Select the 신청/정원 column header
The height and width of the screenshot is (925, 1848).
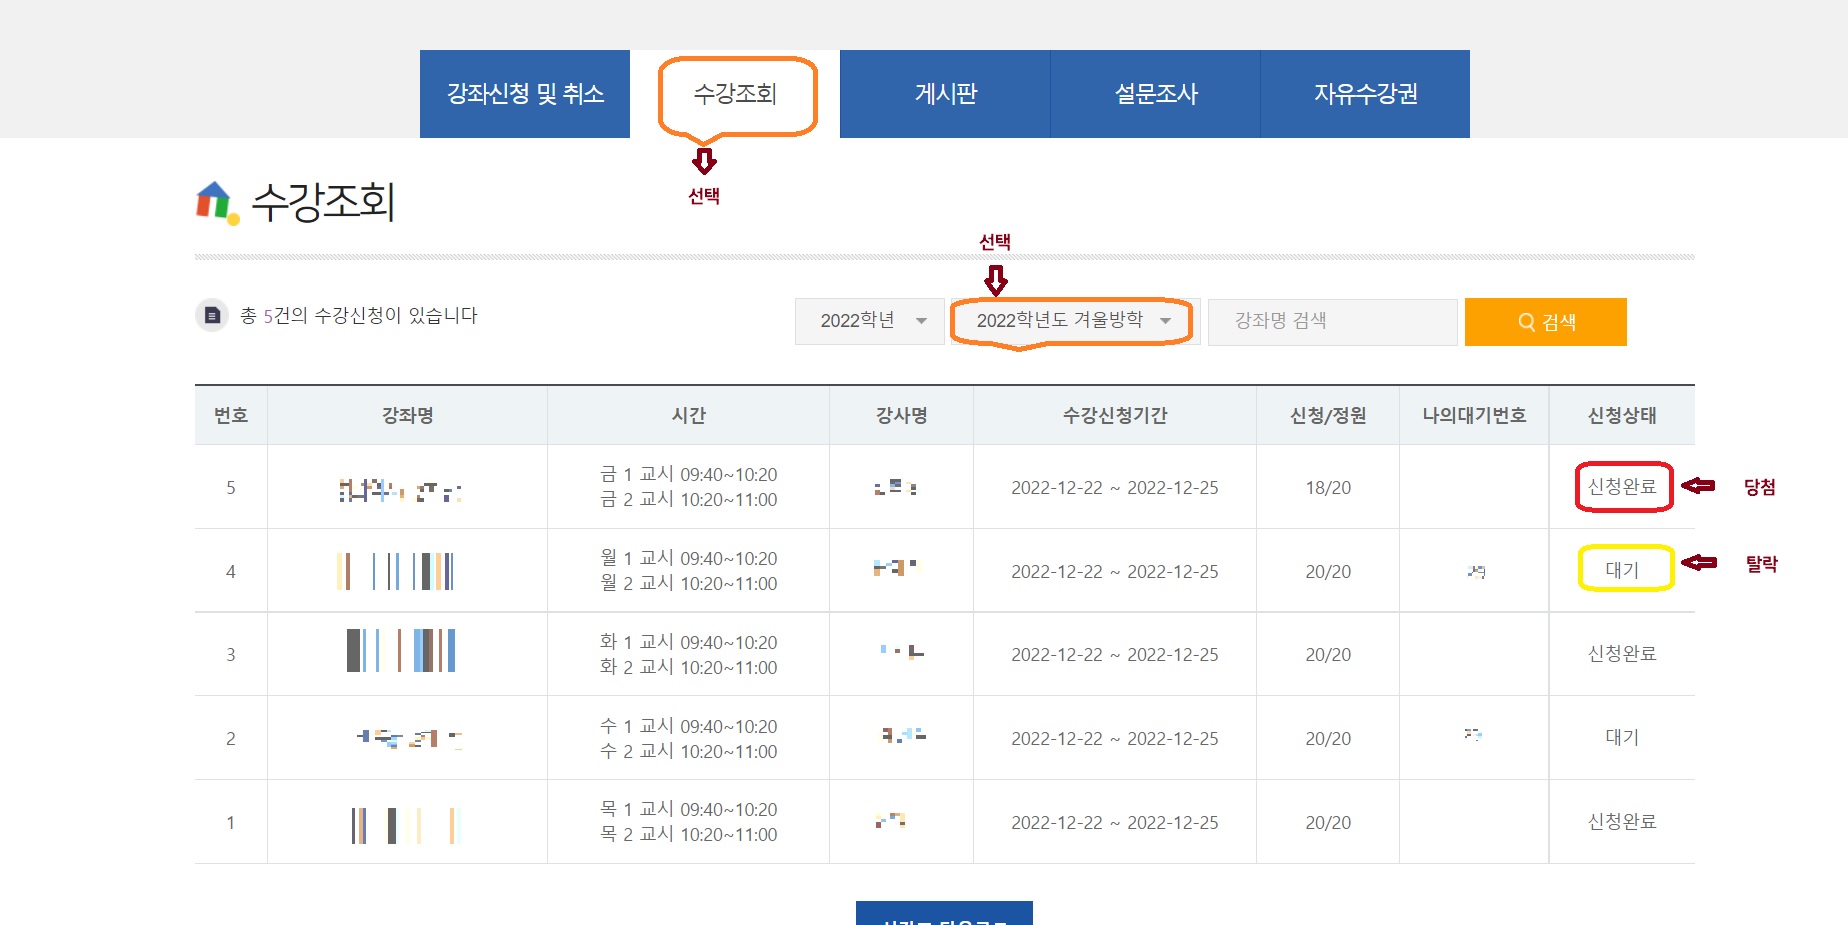click(1328, 415)
